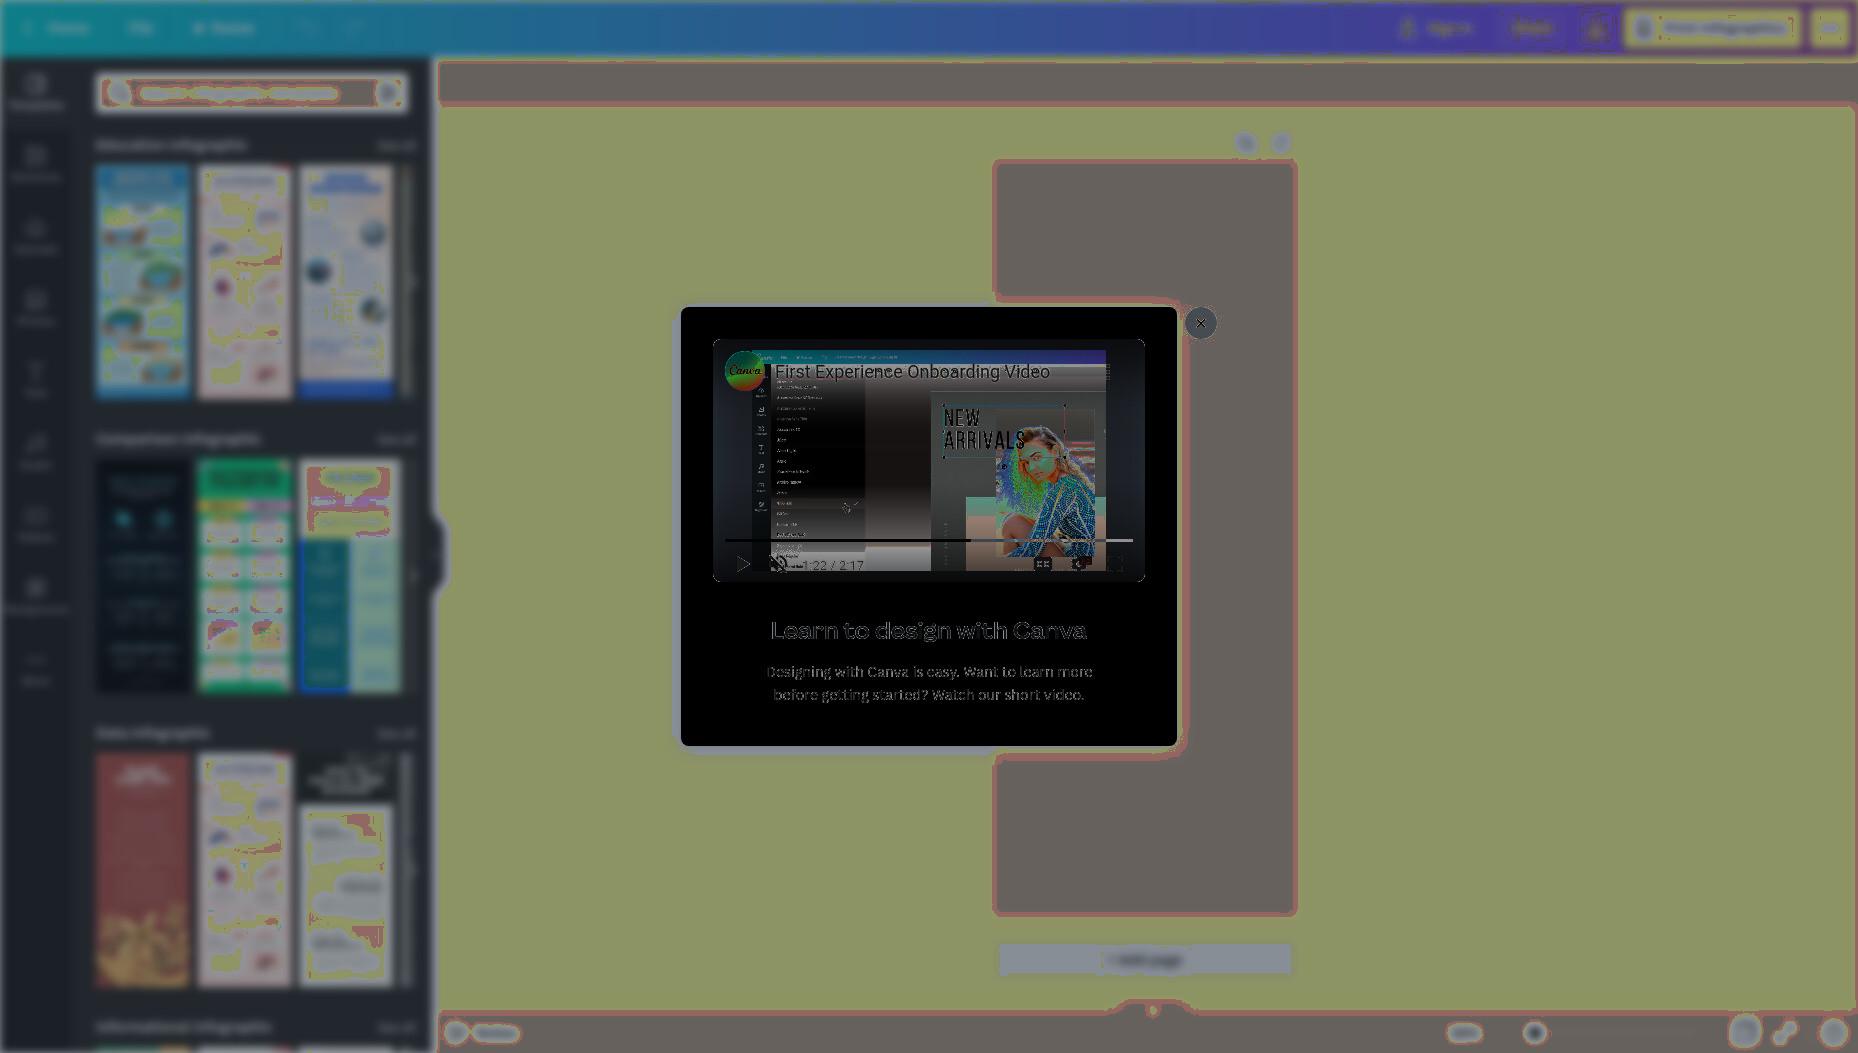The width and height of the screenshot is (1858, 1053).
Task: Open video player settings gear
Action: pos(1079,564)
